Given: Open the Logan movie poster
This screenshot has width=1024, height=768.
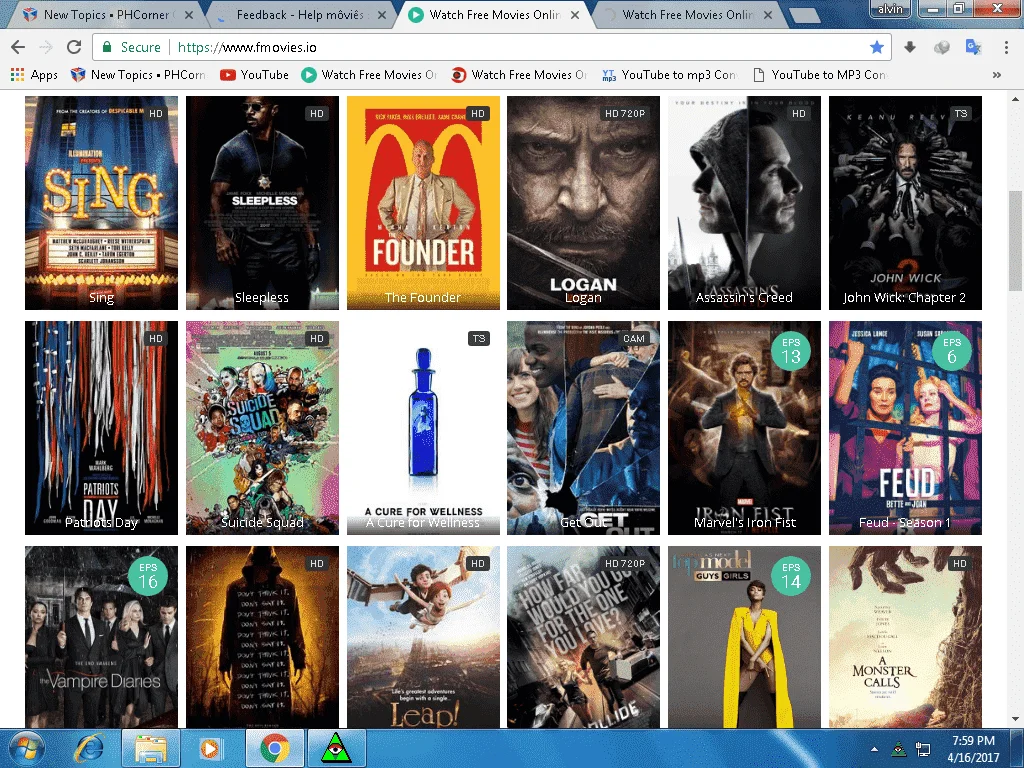Looking at the screenshot, I should point(583,202).
